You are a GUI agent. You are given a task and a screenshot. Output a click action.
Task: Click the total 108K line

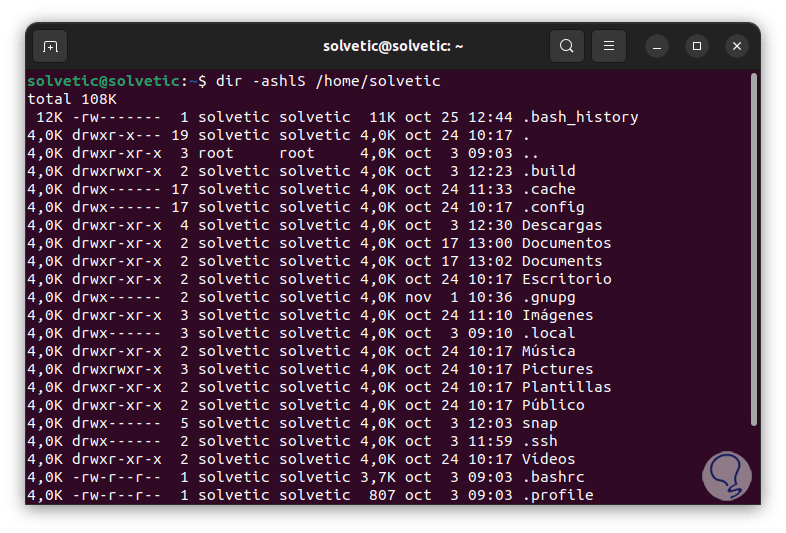pyautogui.click(x=72, y=99)
